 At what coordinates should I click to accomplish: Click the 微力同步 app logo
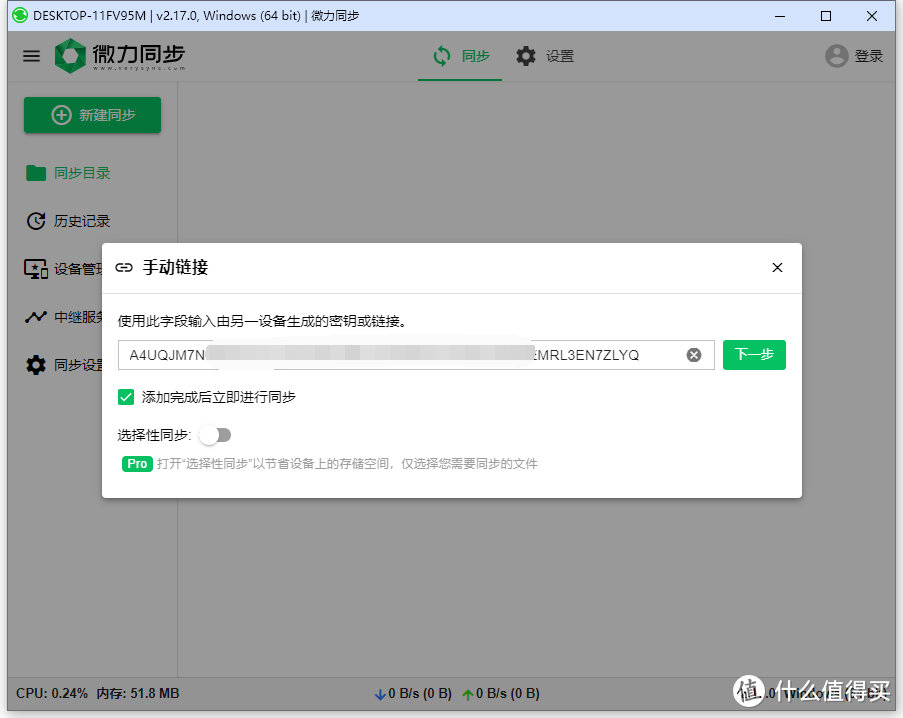69,56
